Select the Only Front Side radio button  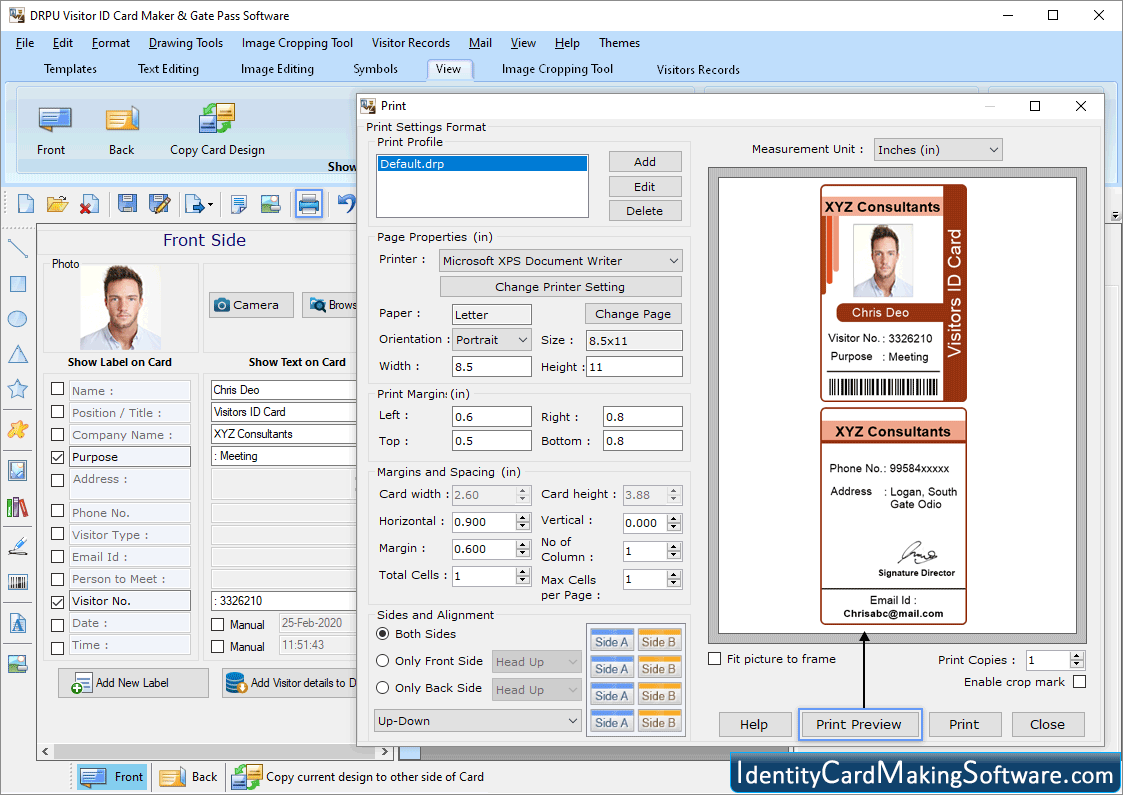(383, 661)
